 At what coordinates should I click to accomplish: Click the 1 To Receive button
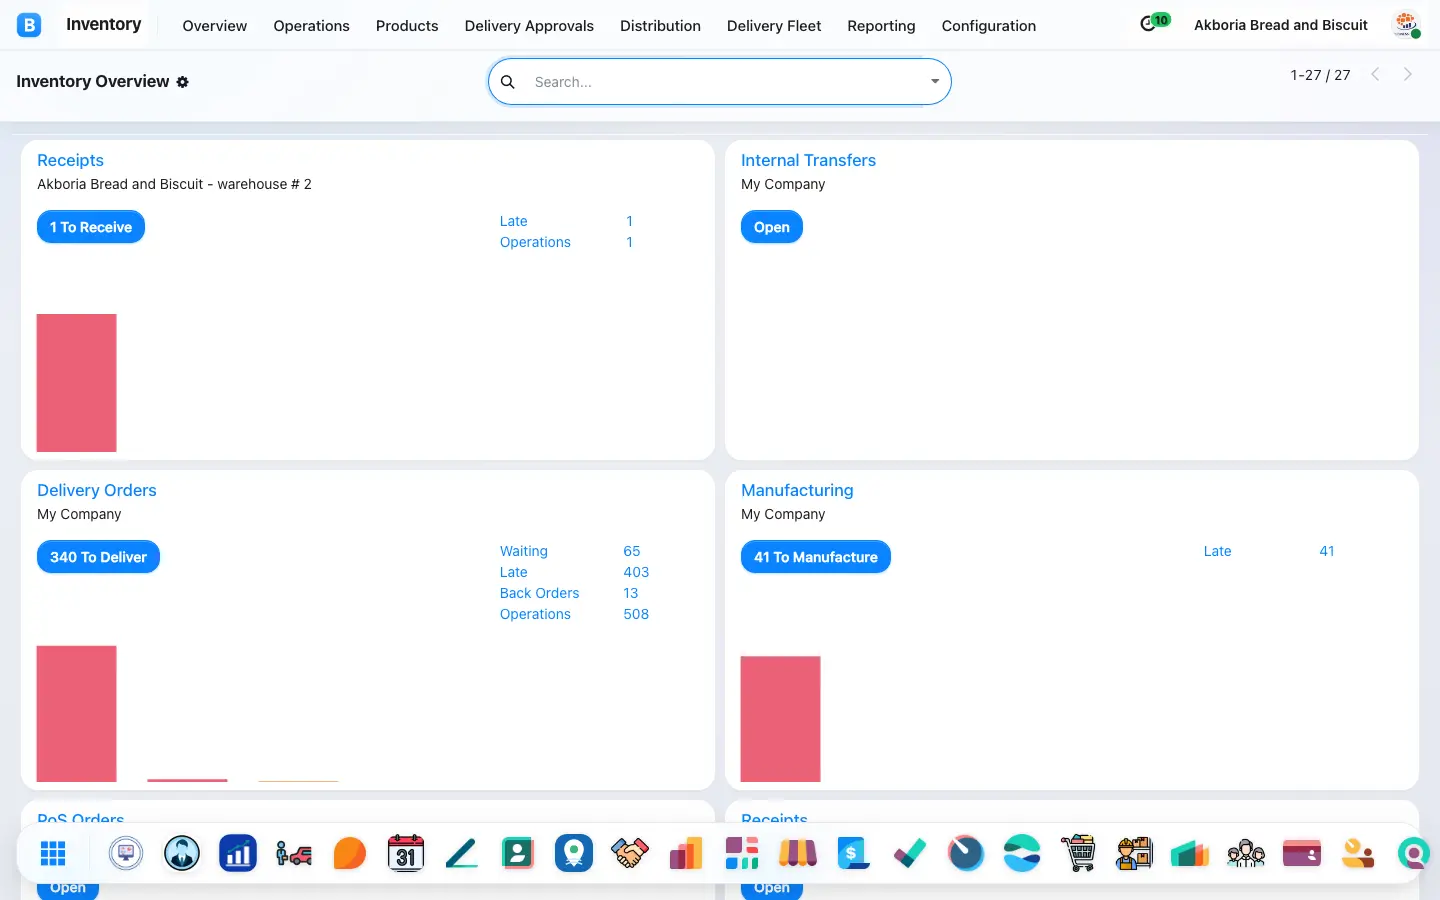point(91,227)
